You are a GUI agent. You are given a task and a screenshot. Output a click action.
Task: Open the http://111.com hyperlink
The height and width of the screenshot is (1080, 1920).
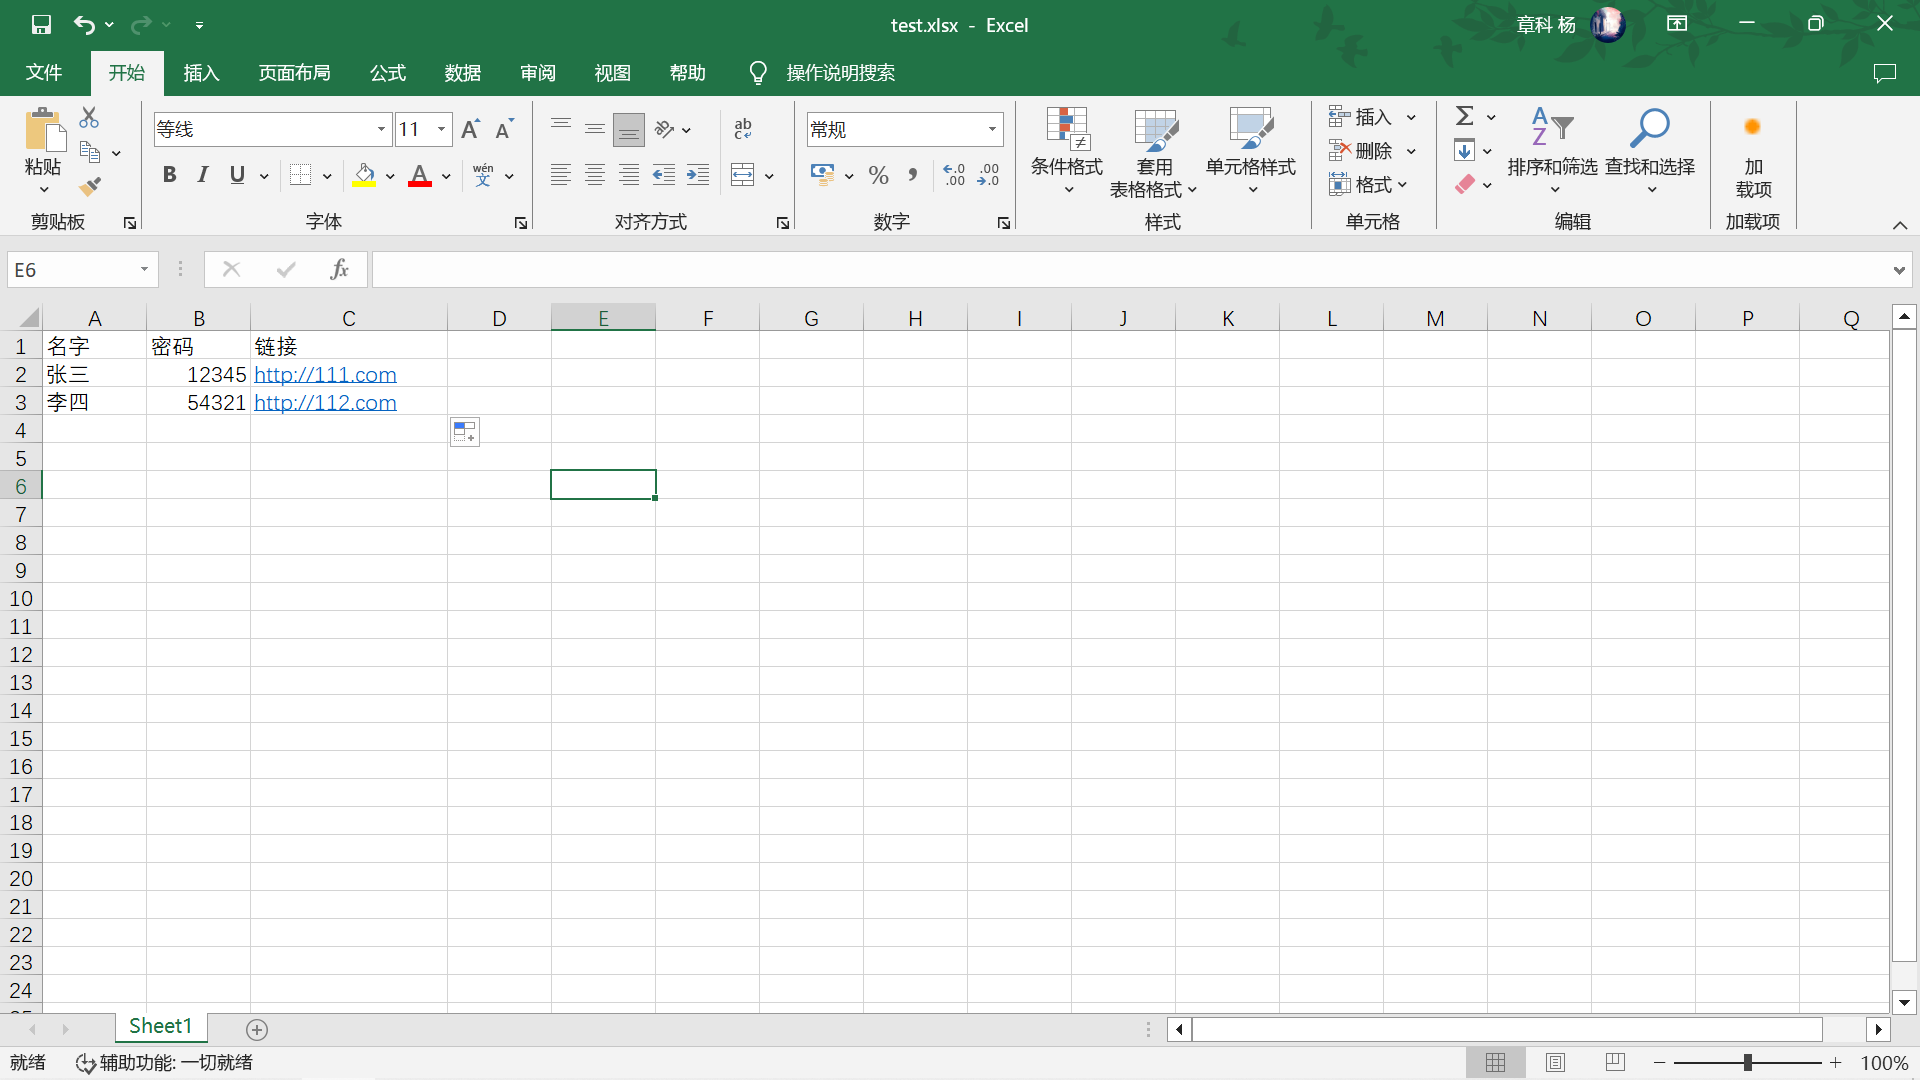tap(325, 375)
